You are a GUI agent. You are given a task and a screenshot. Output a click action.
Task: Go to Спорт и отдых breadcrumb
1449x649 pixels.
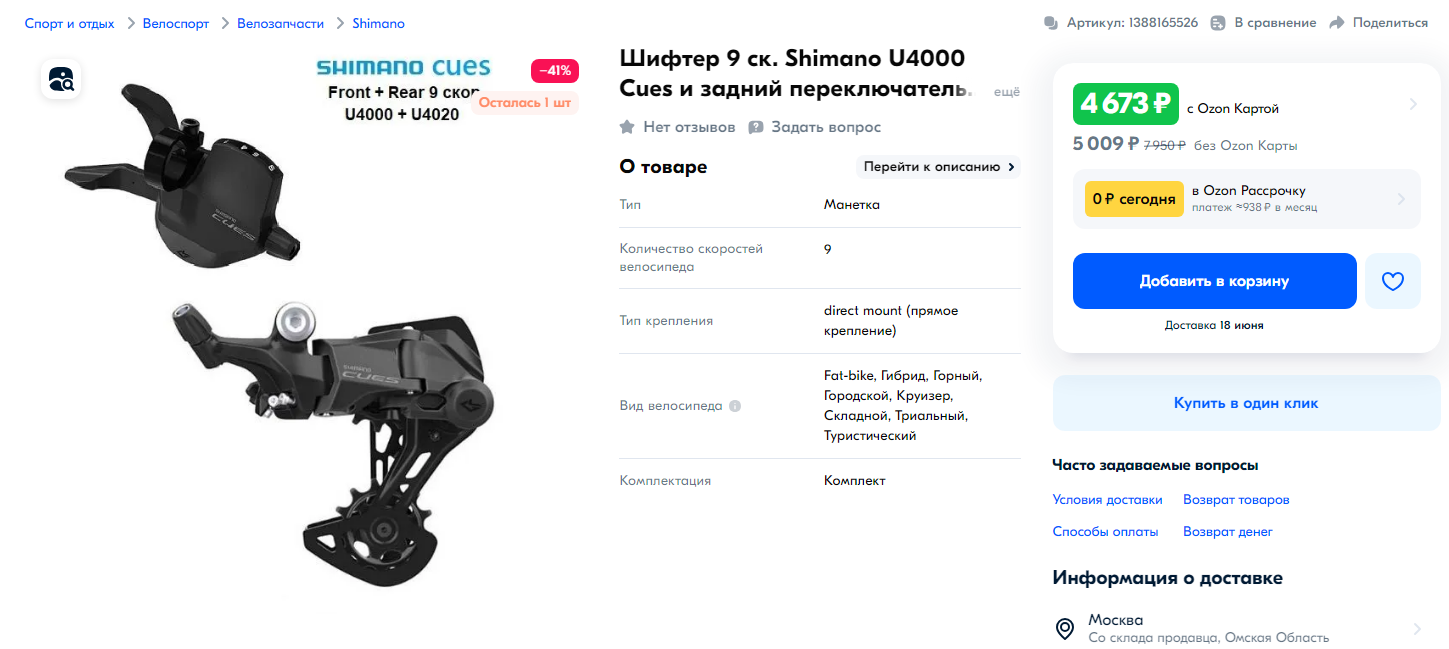click(70, 23)
